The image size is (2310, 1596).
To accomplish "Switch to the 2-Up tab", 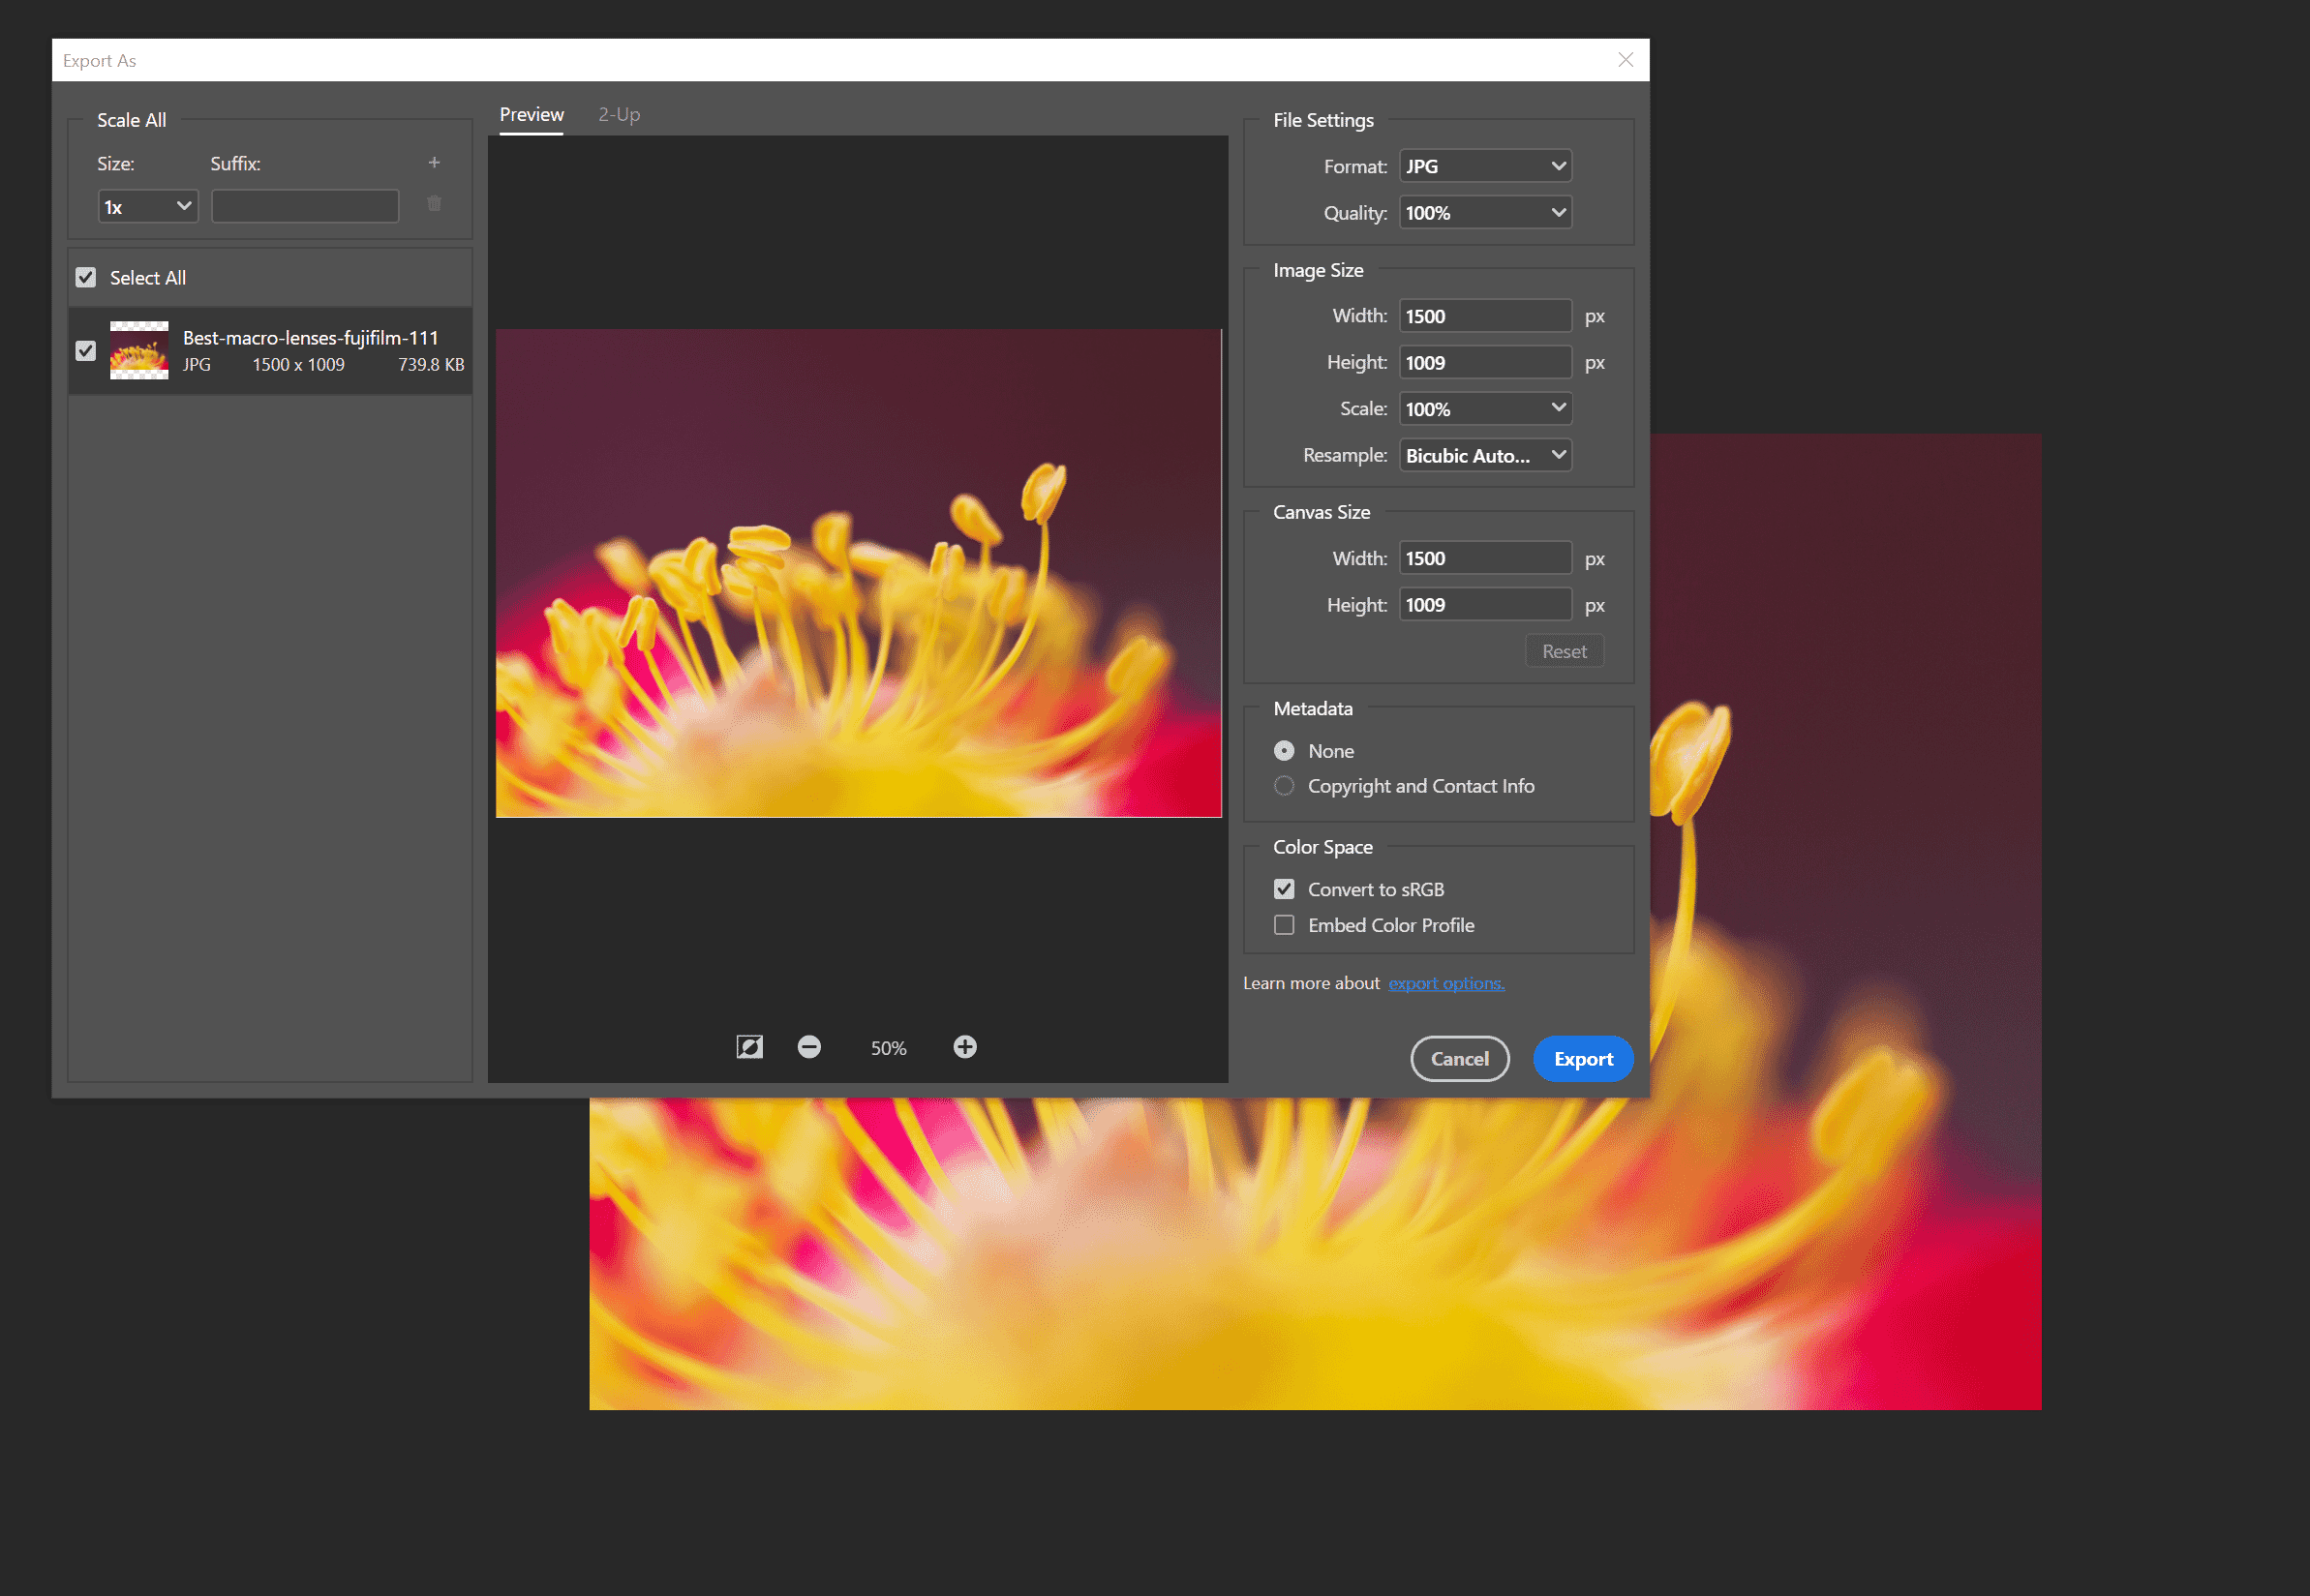I will (x=618, y=114).
